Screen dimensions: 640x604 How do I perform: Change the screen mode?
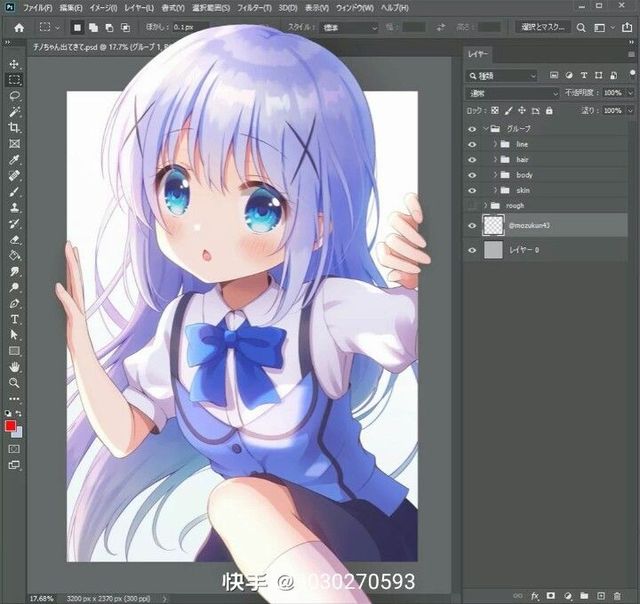coord(14,465)
